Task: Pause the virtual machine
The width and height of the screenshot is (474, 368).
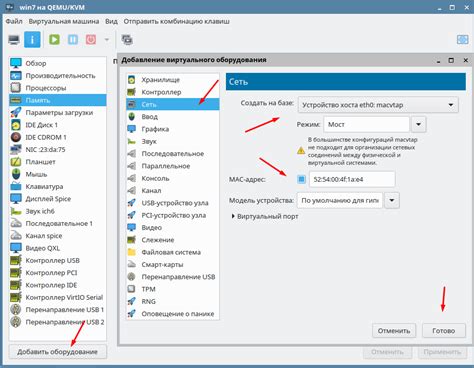Action: 73,40
